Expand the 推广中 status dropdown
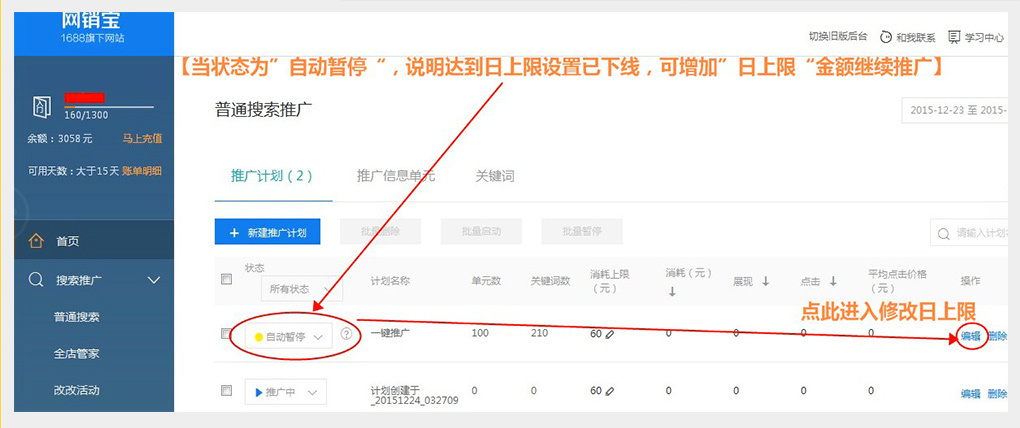The height and width of the screenshot is (428, 1020). [286, 392]
